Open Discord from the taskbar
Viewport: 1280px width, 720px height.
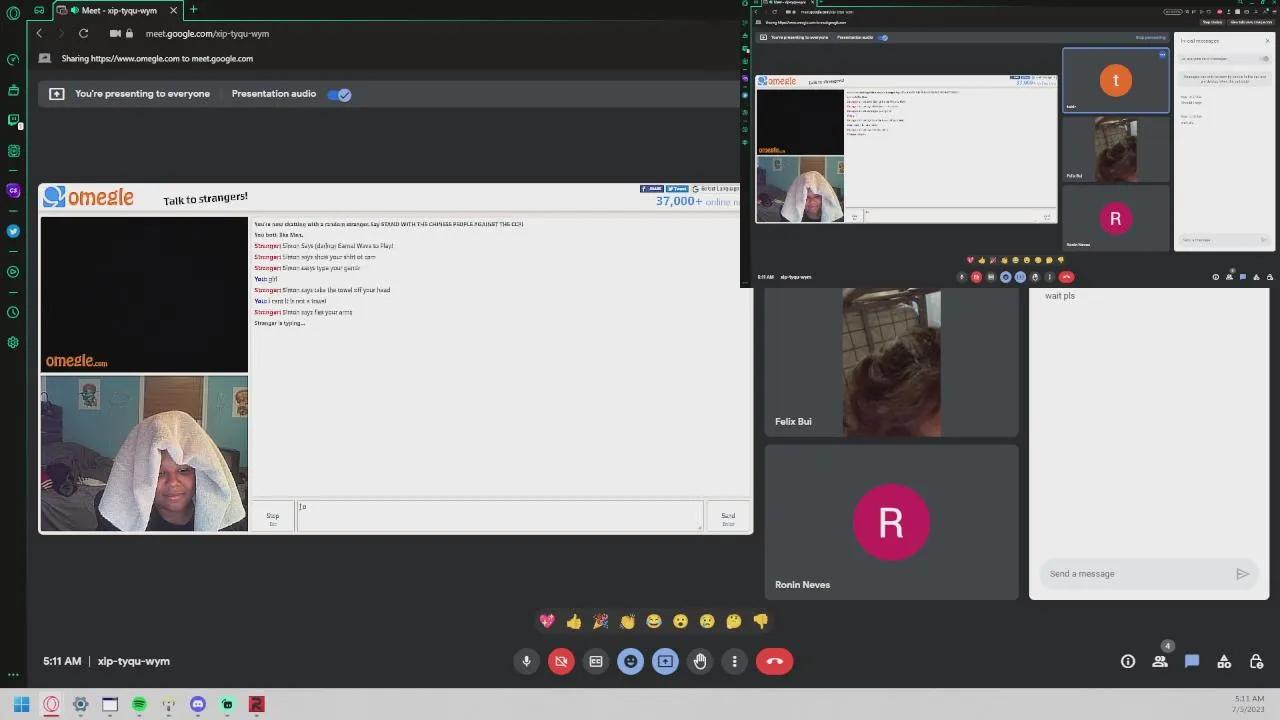click(198, 704)
